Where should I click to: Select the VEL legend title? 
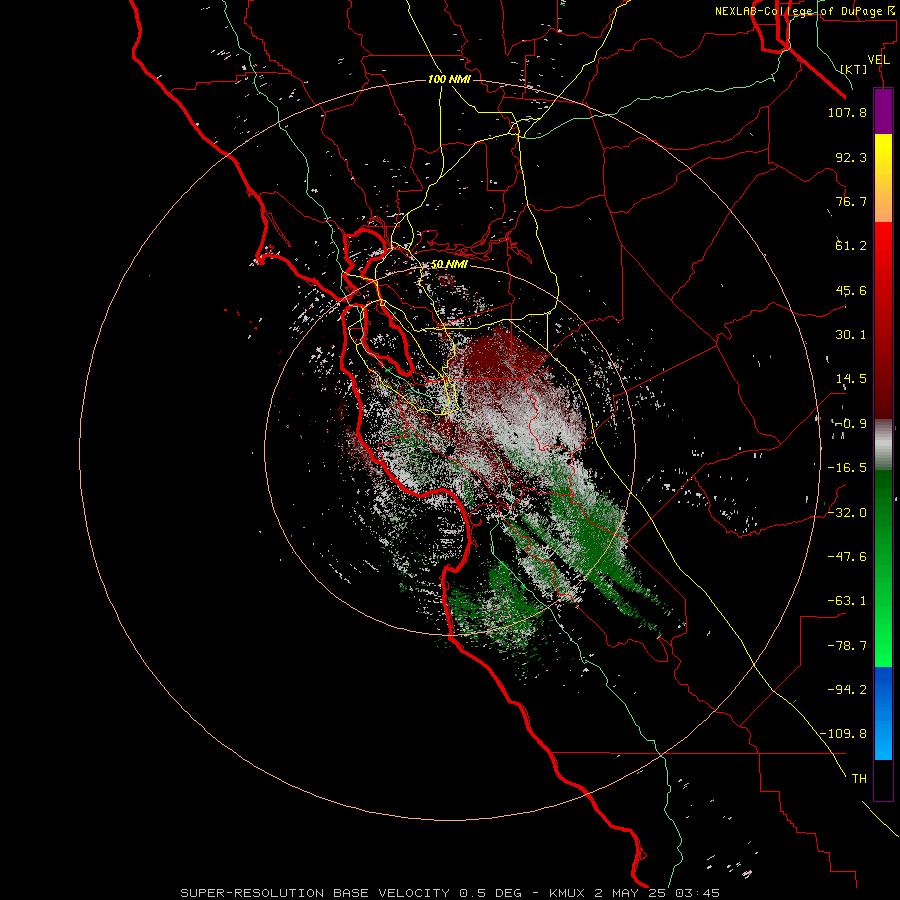click(x=879, y=60)
